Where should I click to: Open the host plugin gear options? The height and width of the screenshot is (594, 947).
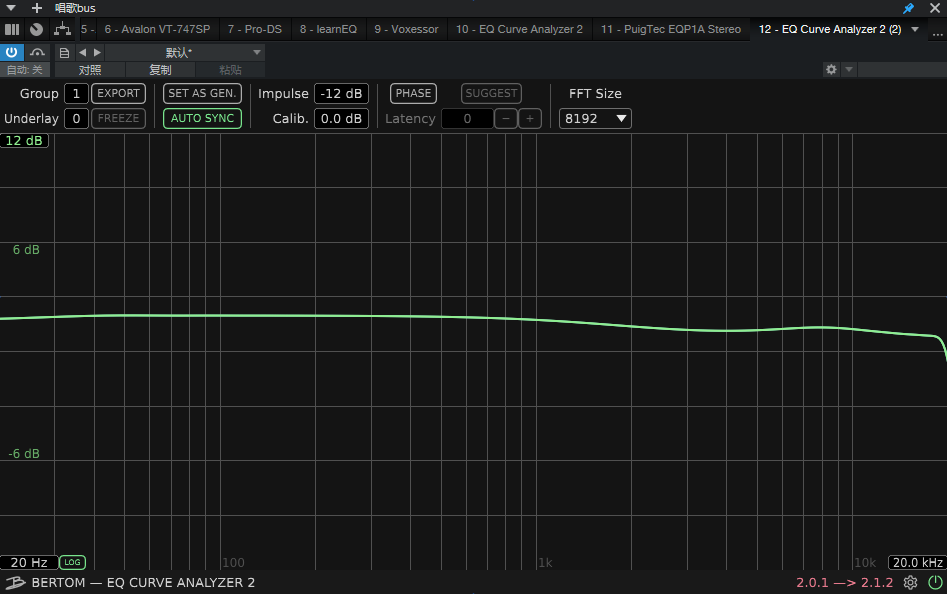pos(832,69)
